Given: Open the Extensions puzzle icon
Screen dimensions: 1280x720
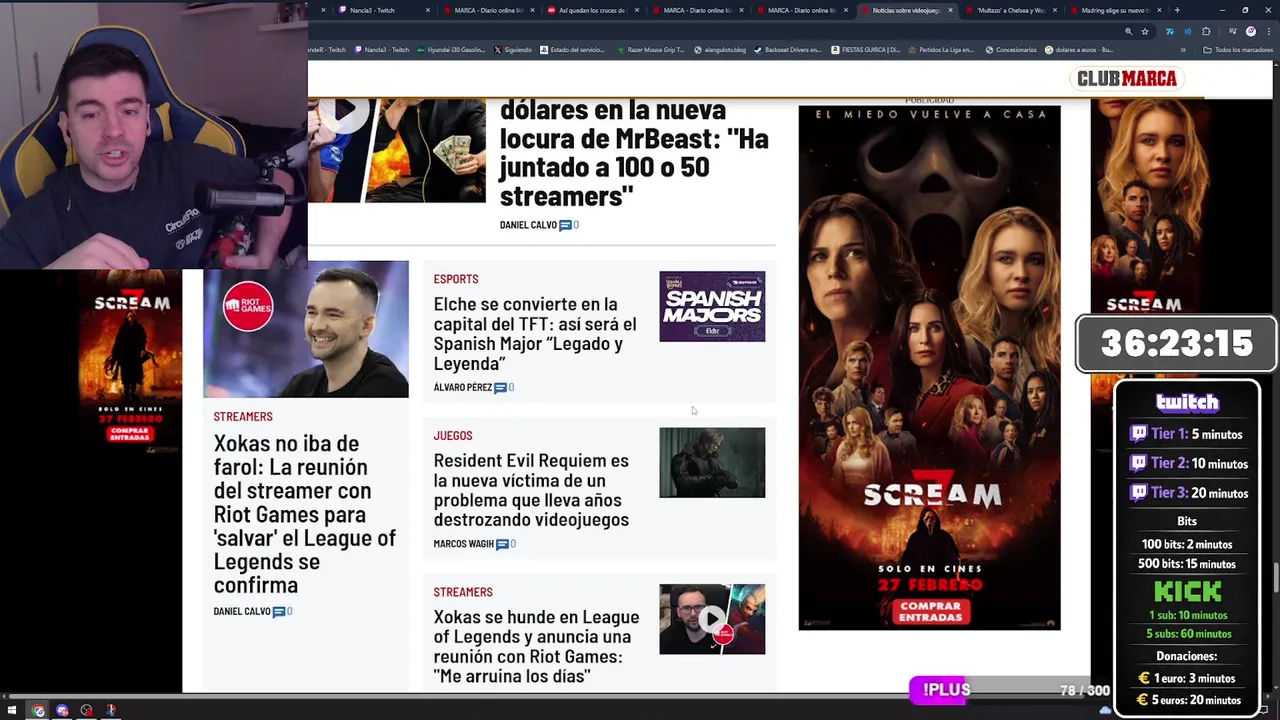Looking at the screenshot, I should [1206, 31].
